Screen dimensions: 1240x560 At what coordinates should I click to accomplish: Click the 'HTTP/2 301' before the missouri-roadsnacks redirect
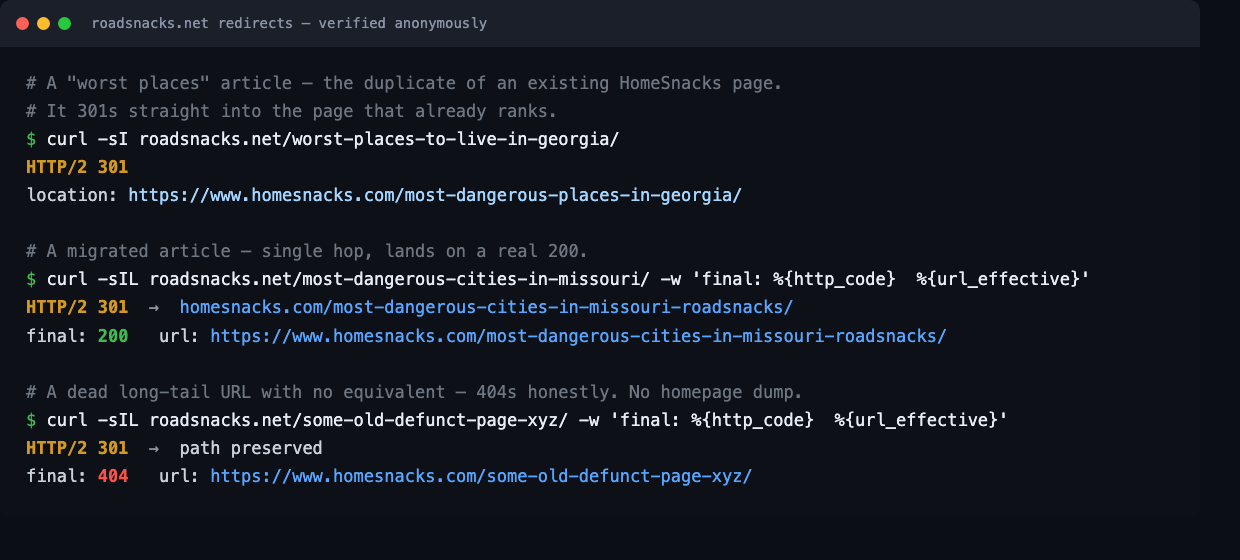point(77,307)
